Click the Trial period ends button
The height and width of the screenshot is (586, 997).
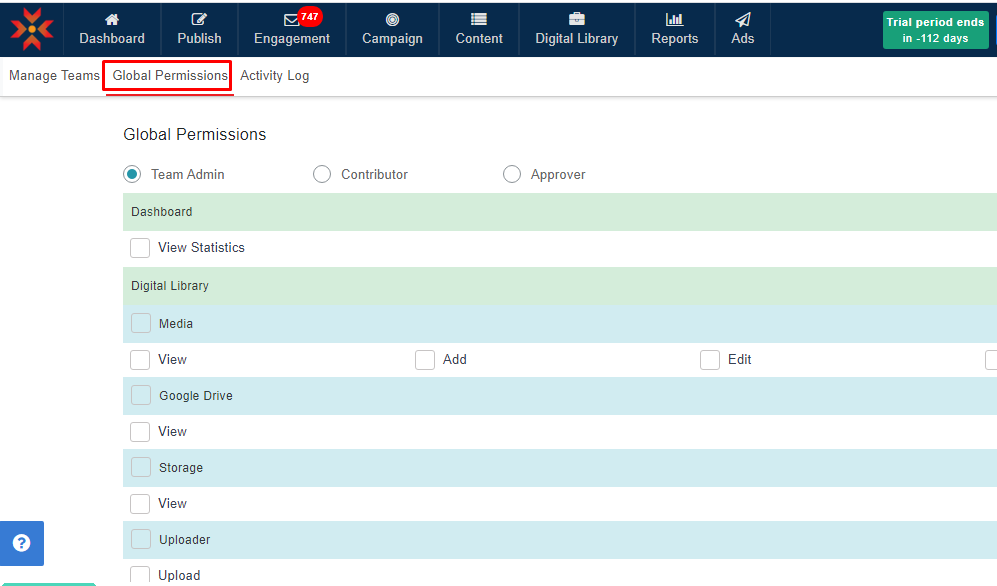[934, 30]
